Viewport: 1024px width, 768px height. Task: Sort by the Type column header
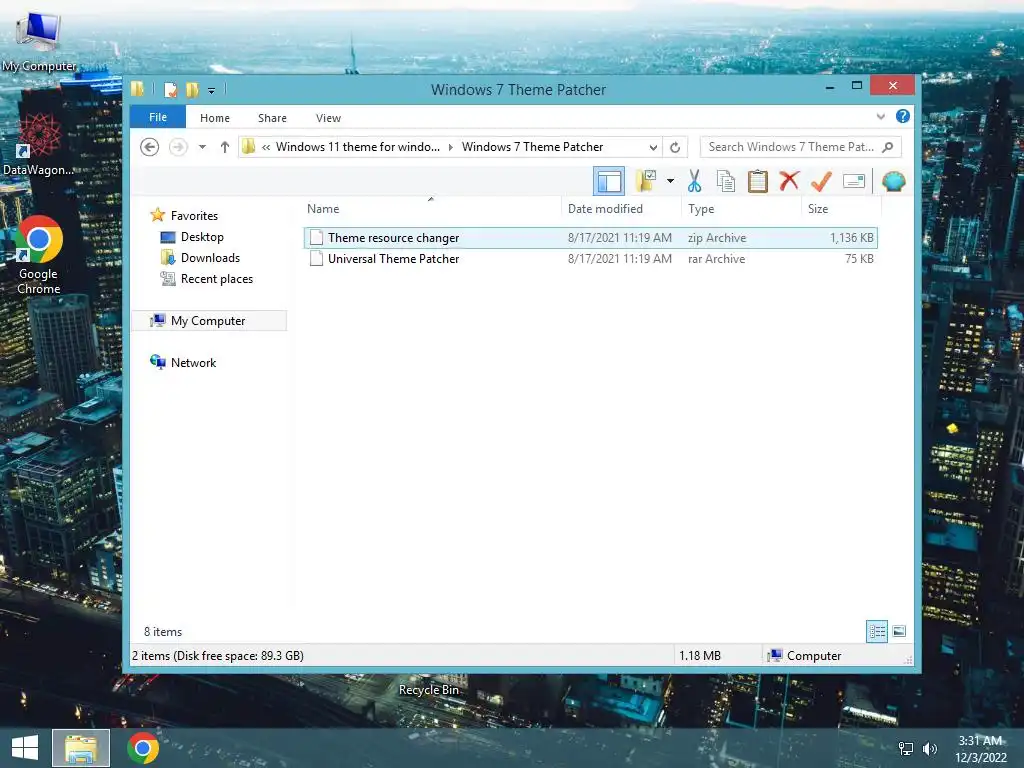point(741,209)
